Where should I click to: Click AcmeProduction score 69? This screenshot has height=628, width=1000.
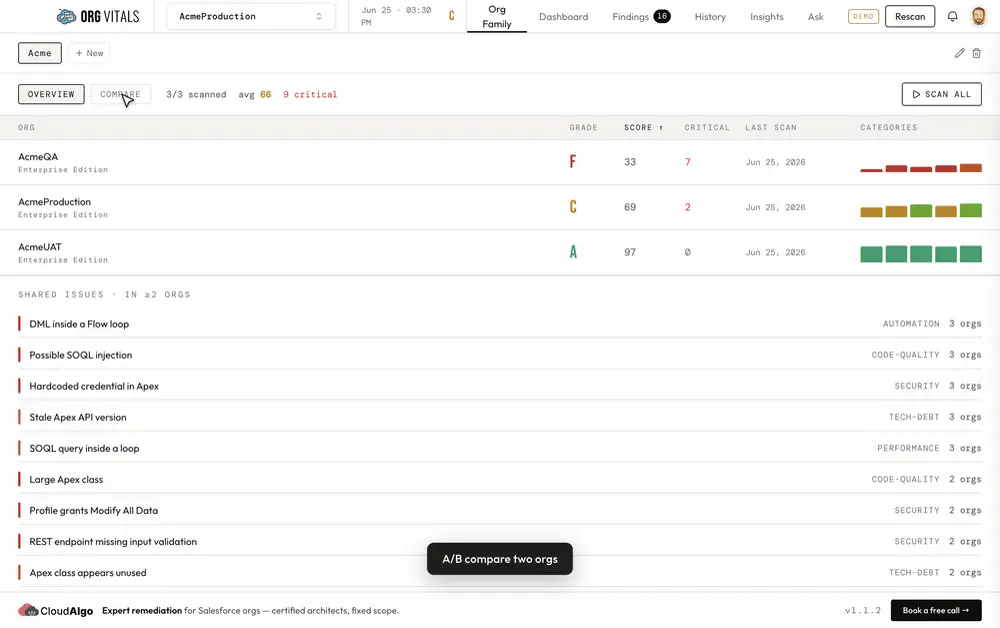pyautogui.click(x=630, y=207)
